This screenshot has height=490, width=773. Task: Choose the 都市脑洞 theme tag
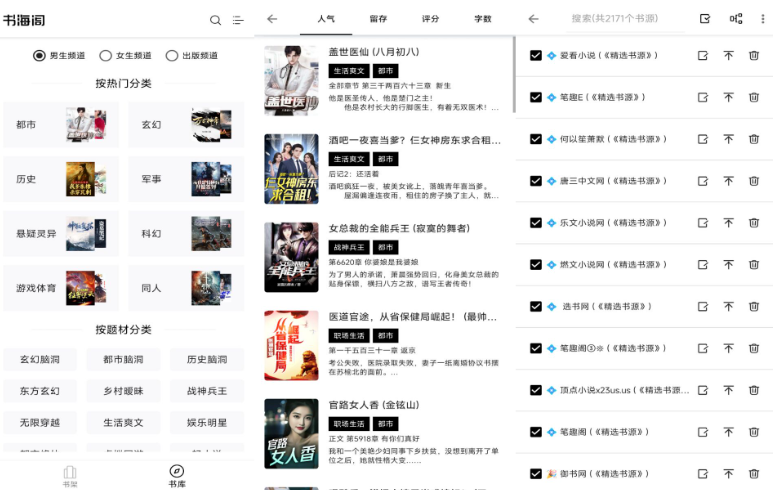[123, 359]
